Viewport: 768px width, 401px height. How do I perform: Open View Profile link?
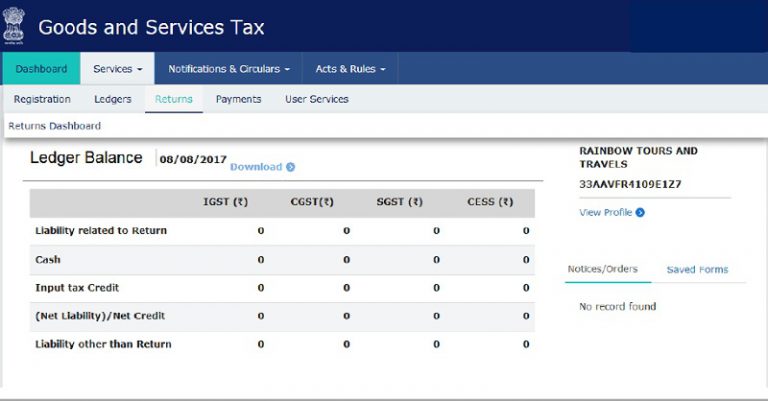[x=606, y=212]
